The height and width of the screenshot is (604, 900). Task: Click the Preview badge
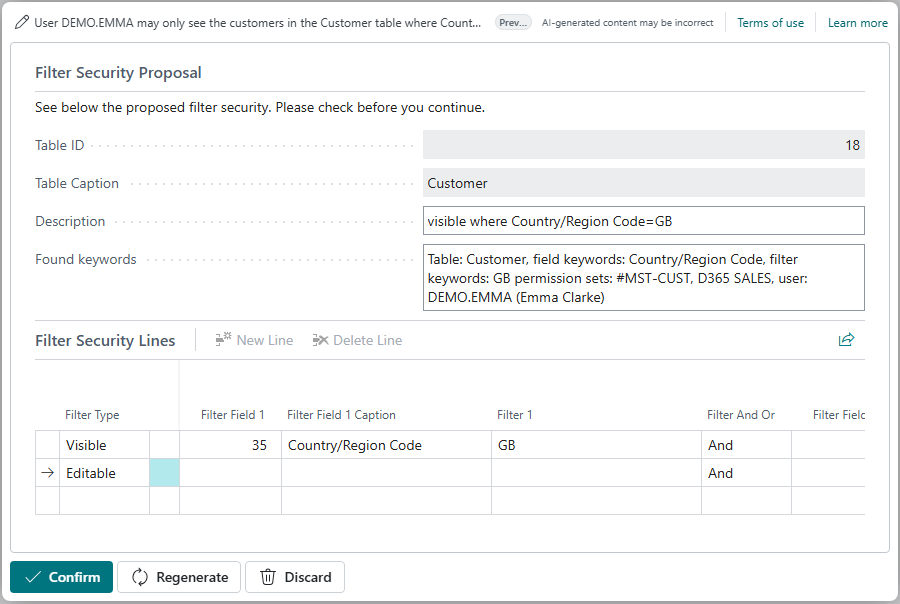coord(513,23)
